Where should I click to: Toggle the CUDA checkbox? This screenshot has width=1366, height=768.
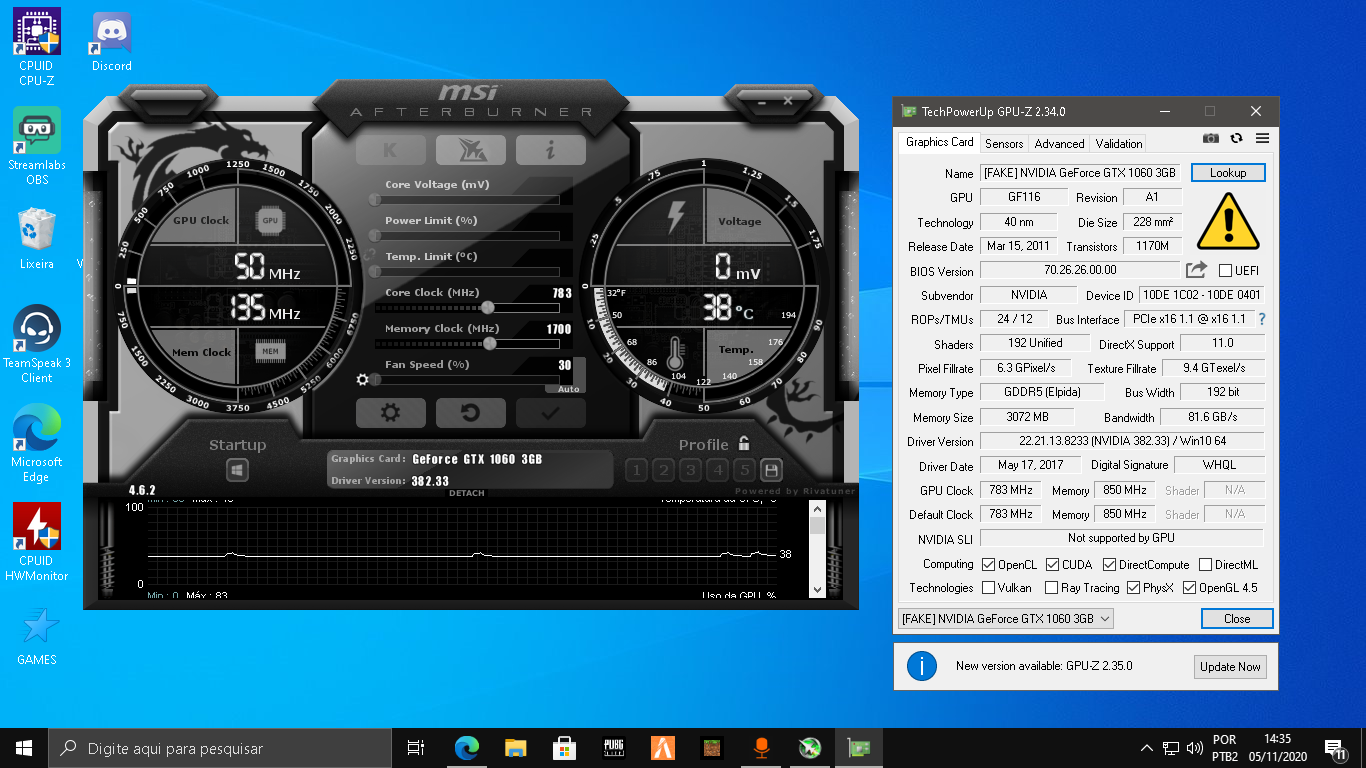click(x=1052, y=565)
